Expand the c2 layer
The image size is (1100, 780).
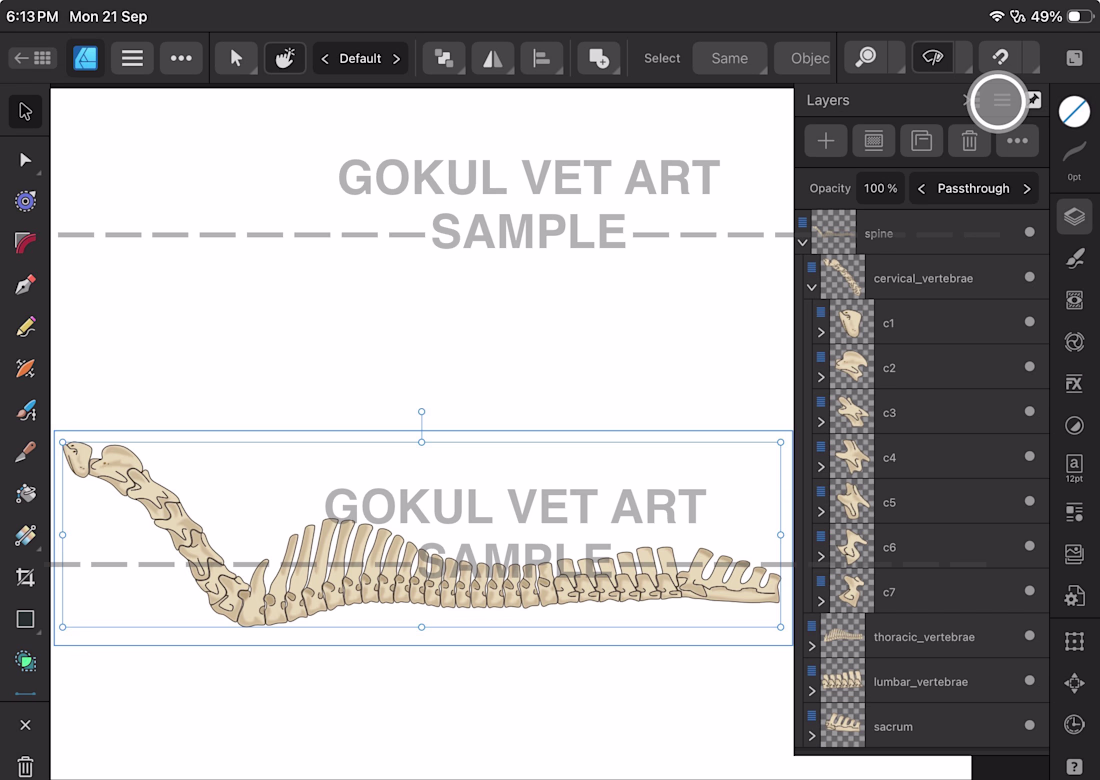click(821, 377)
